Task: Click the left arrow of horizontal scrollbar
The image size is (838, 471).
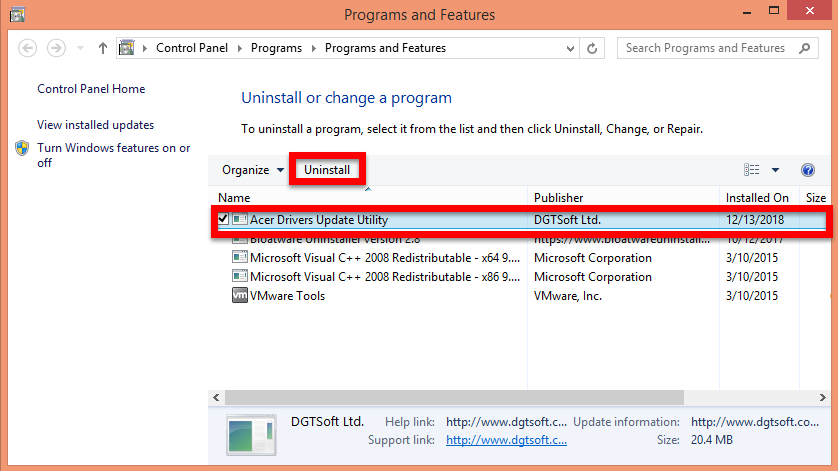Action: click(216, 397)
